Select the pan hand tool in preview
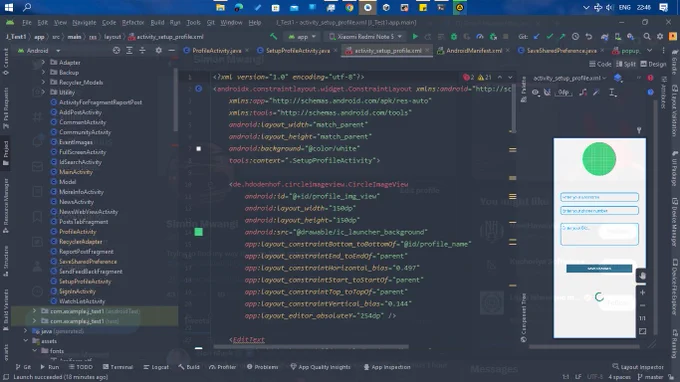The width and height of the screenshot is (680, 382). [x=642, y=276]
